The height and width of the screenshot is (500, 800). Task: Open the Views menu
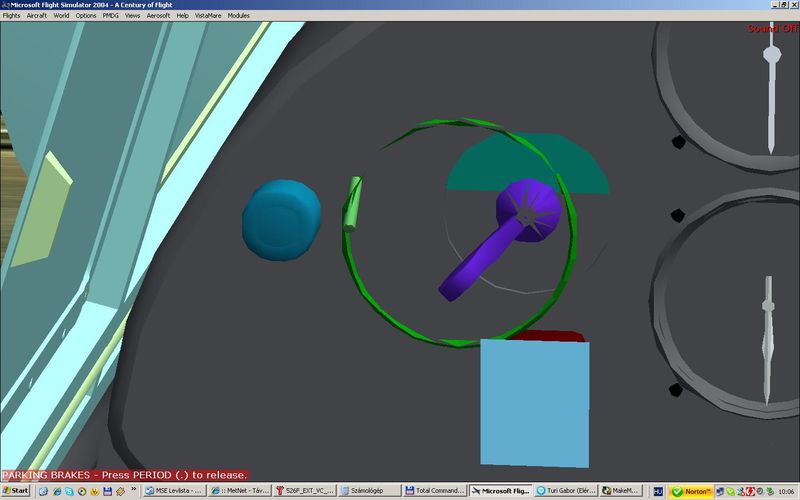tap(132, 16)
